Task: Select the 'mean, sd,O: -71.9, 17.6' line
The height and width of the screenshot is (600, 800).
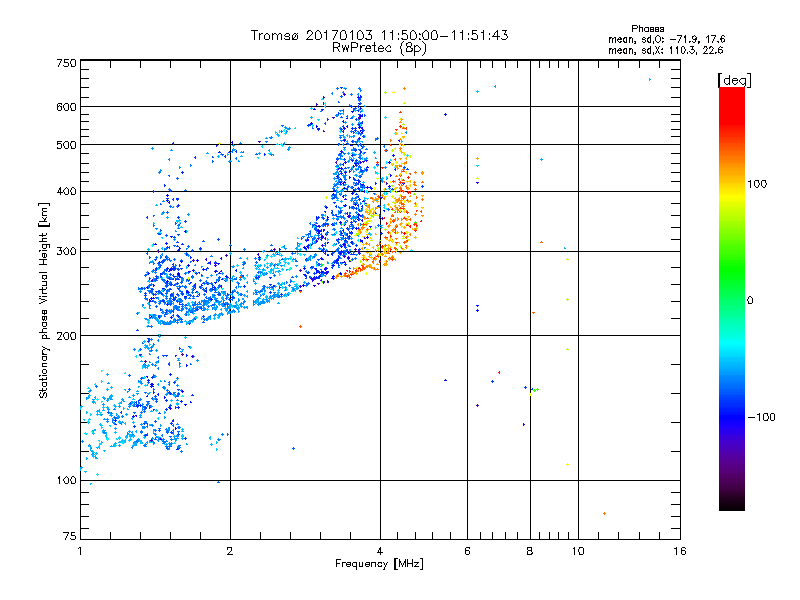Action: pyautogui.click(x=666, y=39)
